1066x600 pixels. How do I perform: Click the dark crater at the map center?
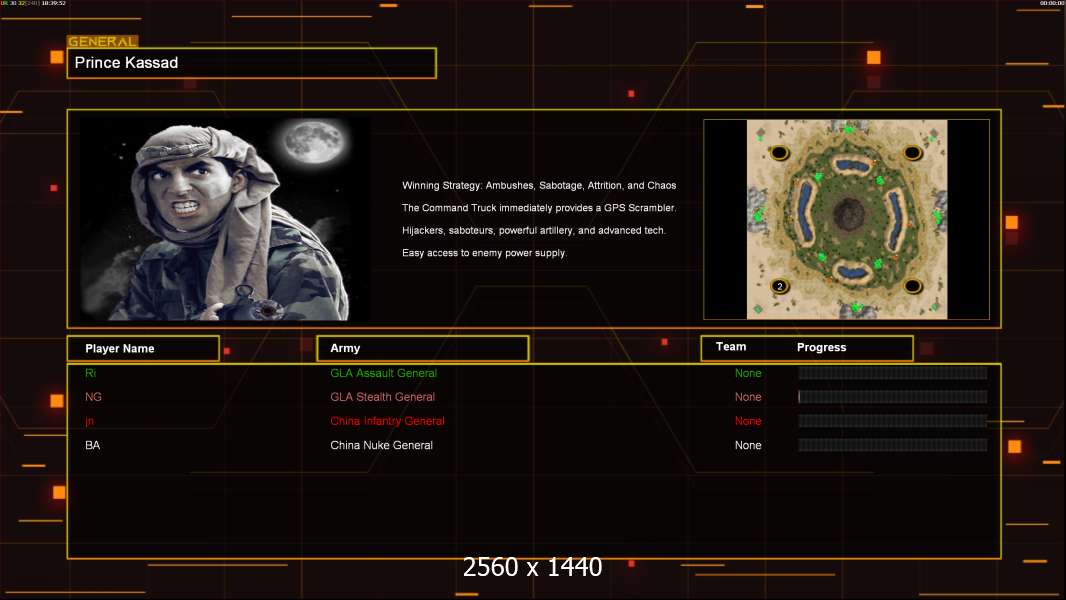(x=848, y=214)
